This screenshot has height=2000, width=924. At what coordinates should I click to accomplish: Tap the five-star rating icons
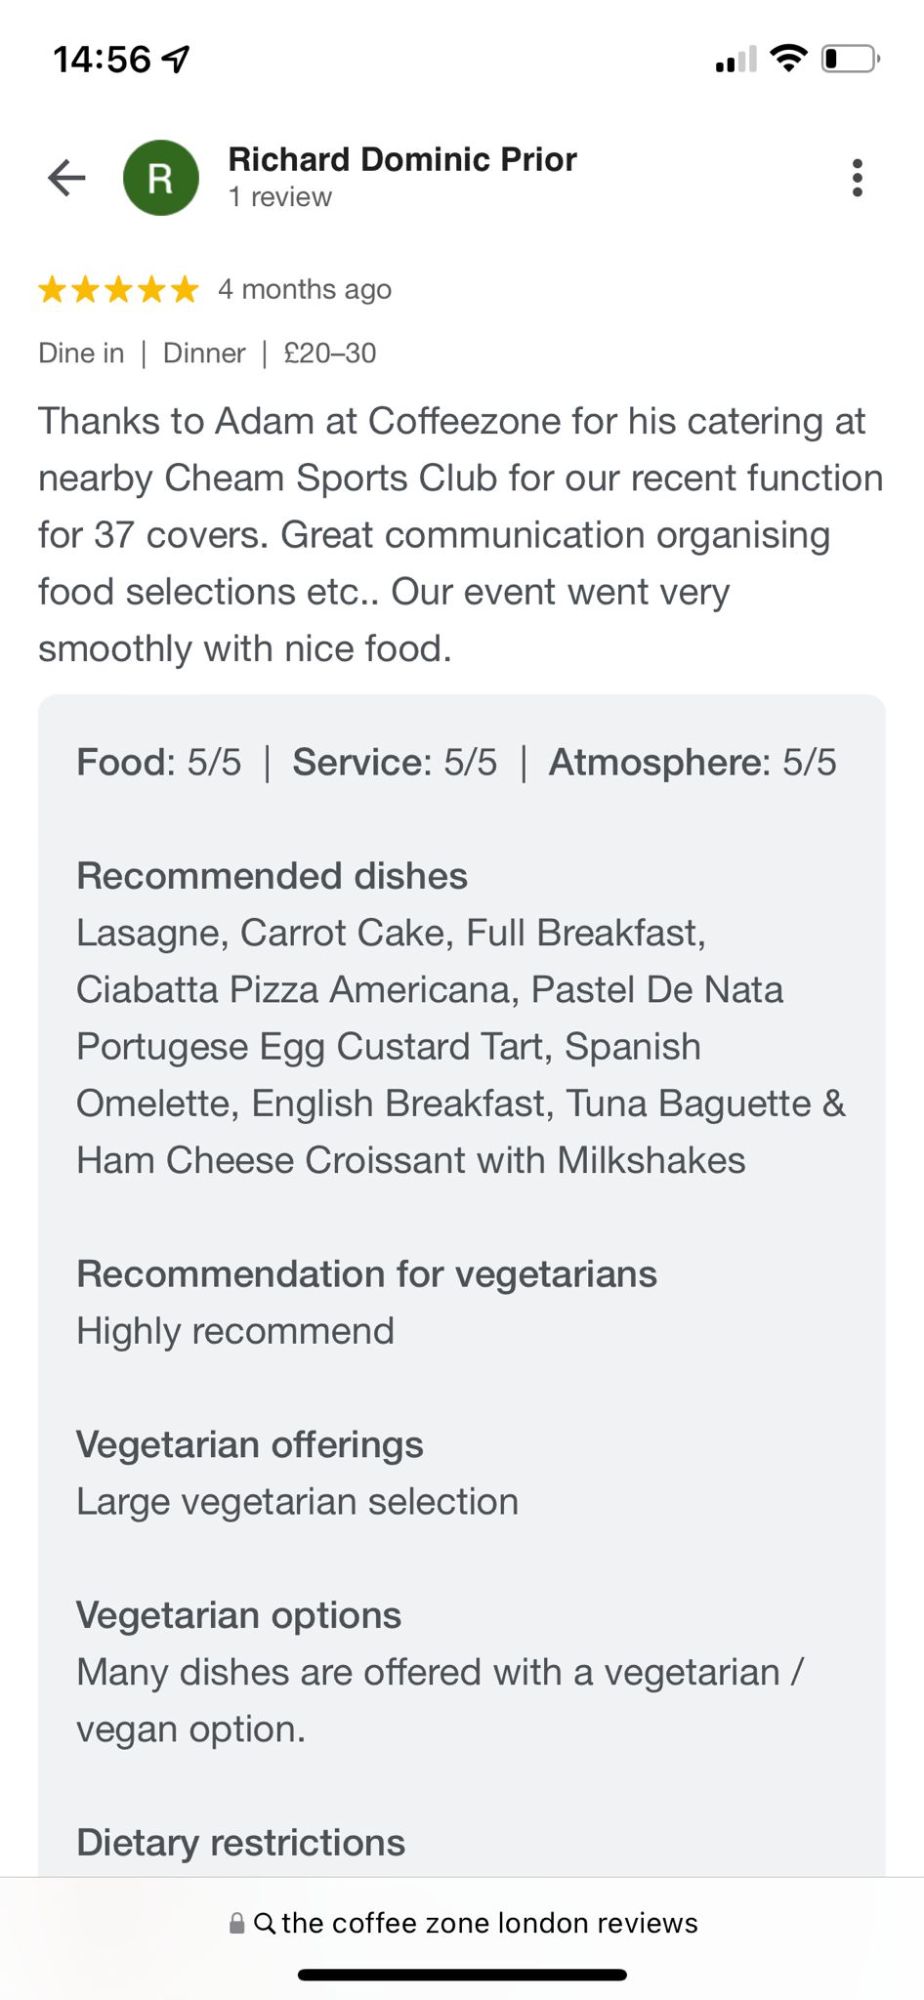click(x=119, y=290)
